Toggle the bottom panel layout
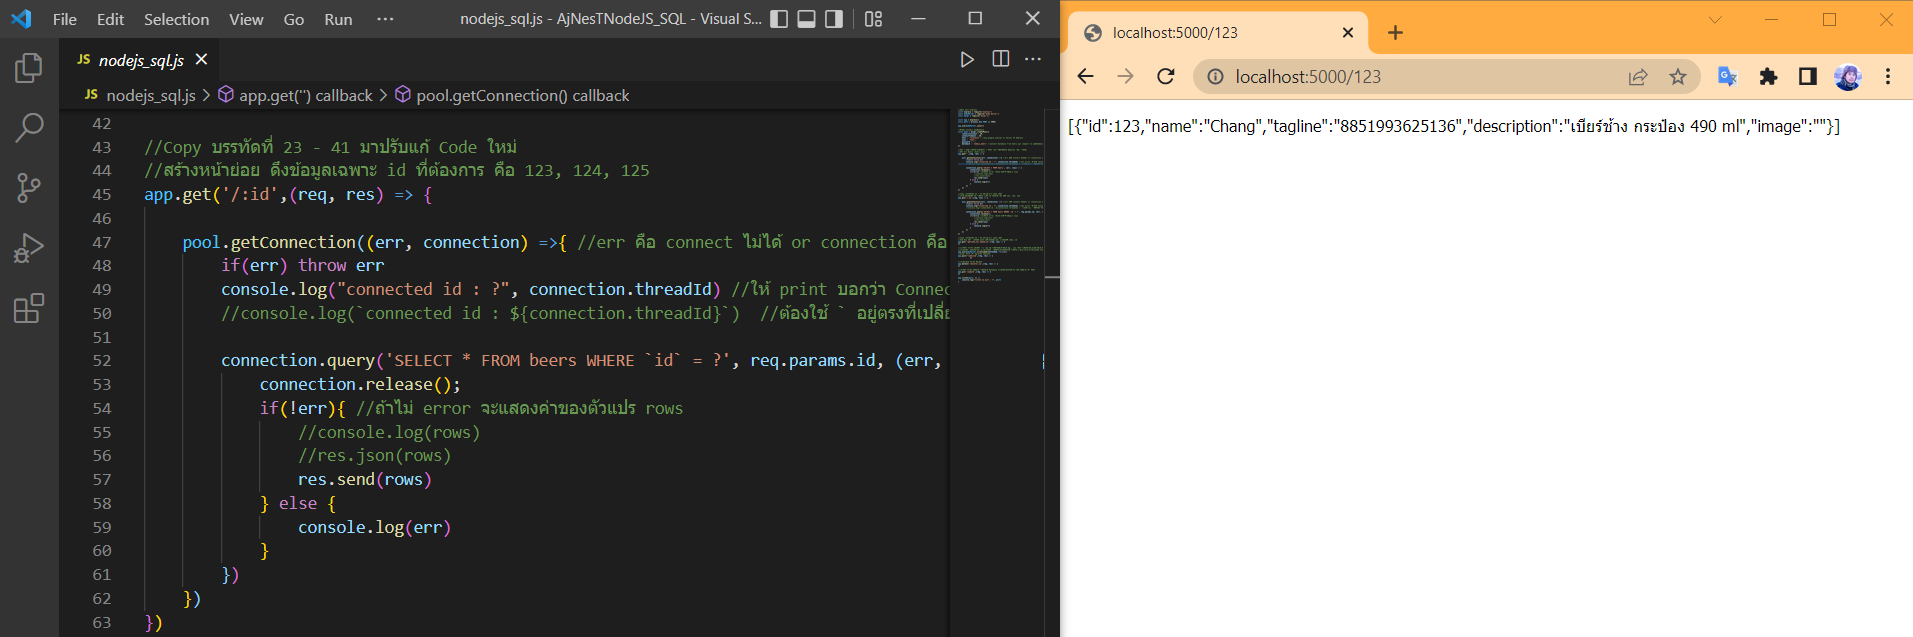 pos(806,19)
